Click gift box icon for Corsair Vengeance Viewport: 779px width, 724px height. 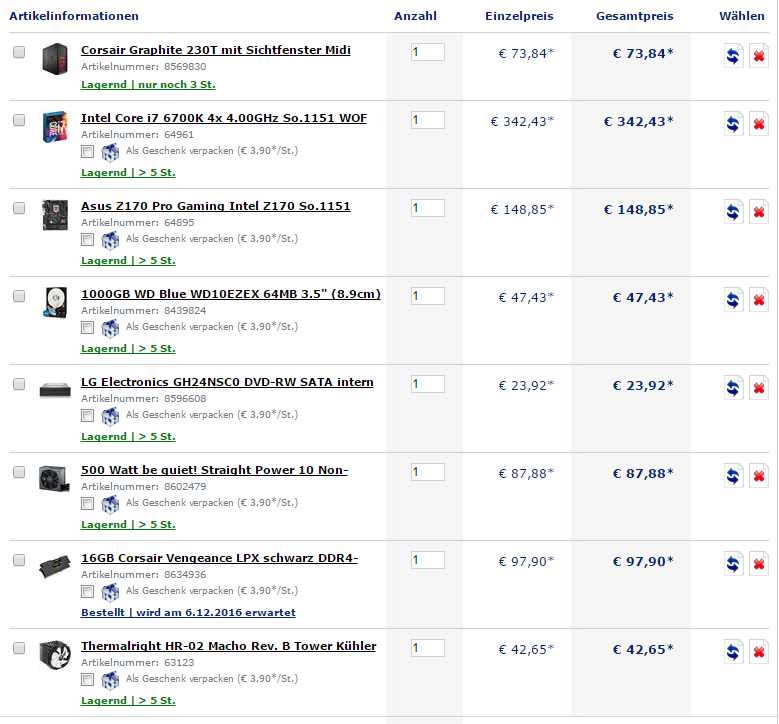(110, 592)
